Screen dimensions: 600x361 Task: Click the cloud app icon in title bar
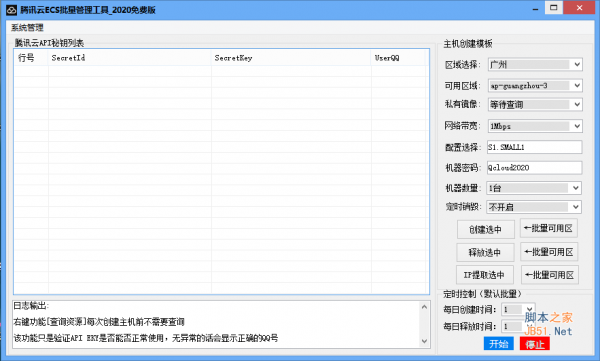click(11, 10)
